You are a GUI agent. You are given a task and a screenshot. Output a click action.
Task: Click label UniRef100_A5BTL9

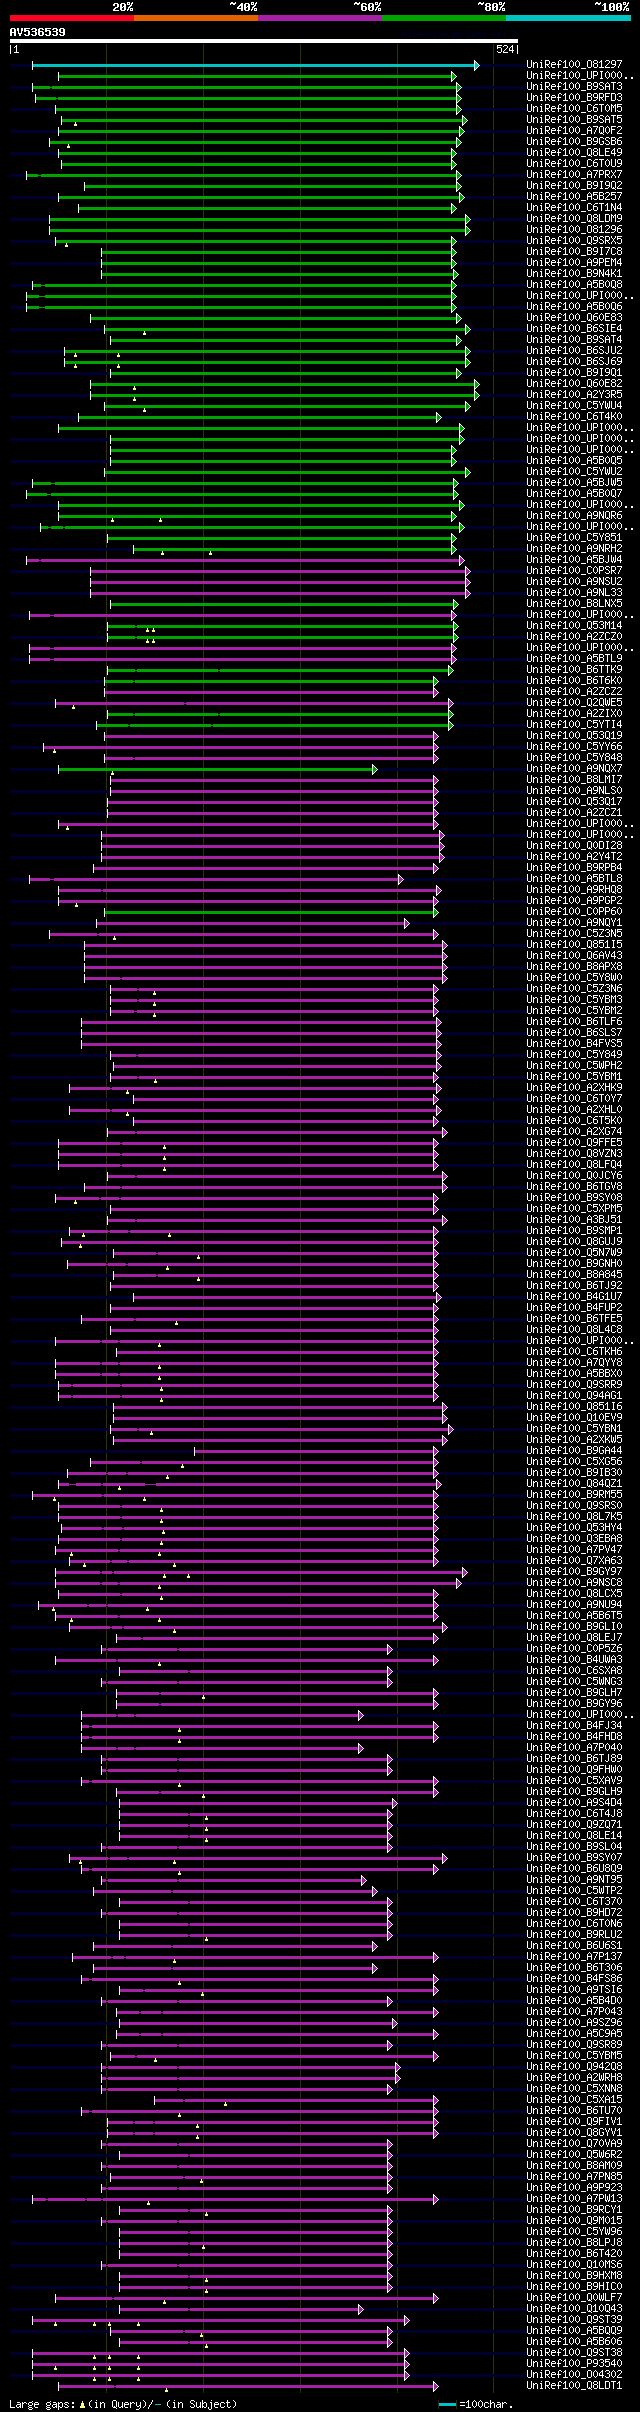[574, 659]
